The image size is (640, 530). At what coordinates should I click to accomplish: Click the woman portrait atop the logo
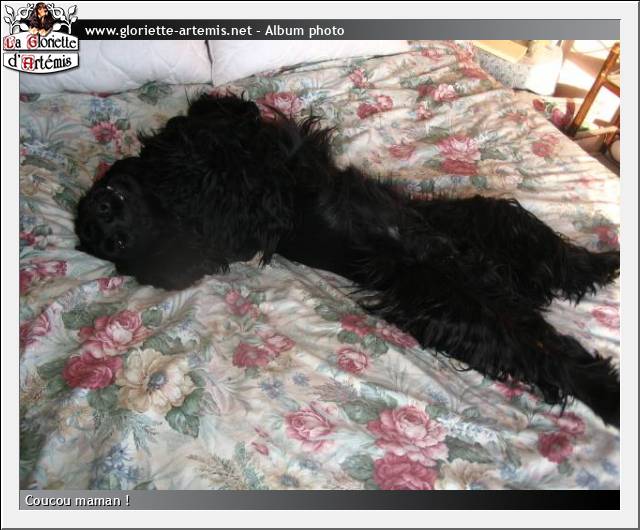point(40,18)
